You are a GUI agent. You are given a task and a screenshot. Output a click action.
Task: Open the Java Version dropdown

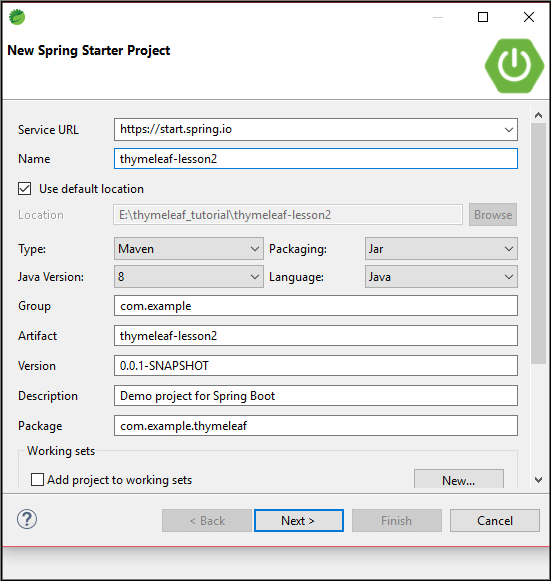189,276
